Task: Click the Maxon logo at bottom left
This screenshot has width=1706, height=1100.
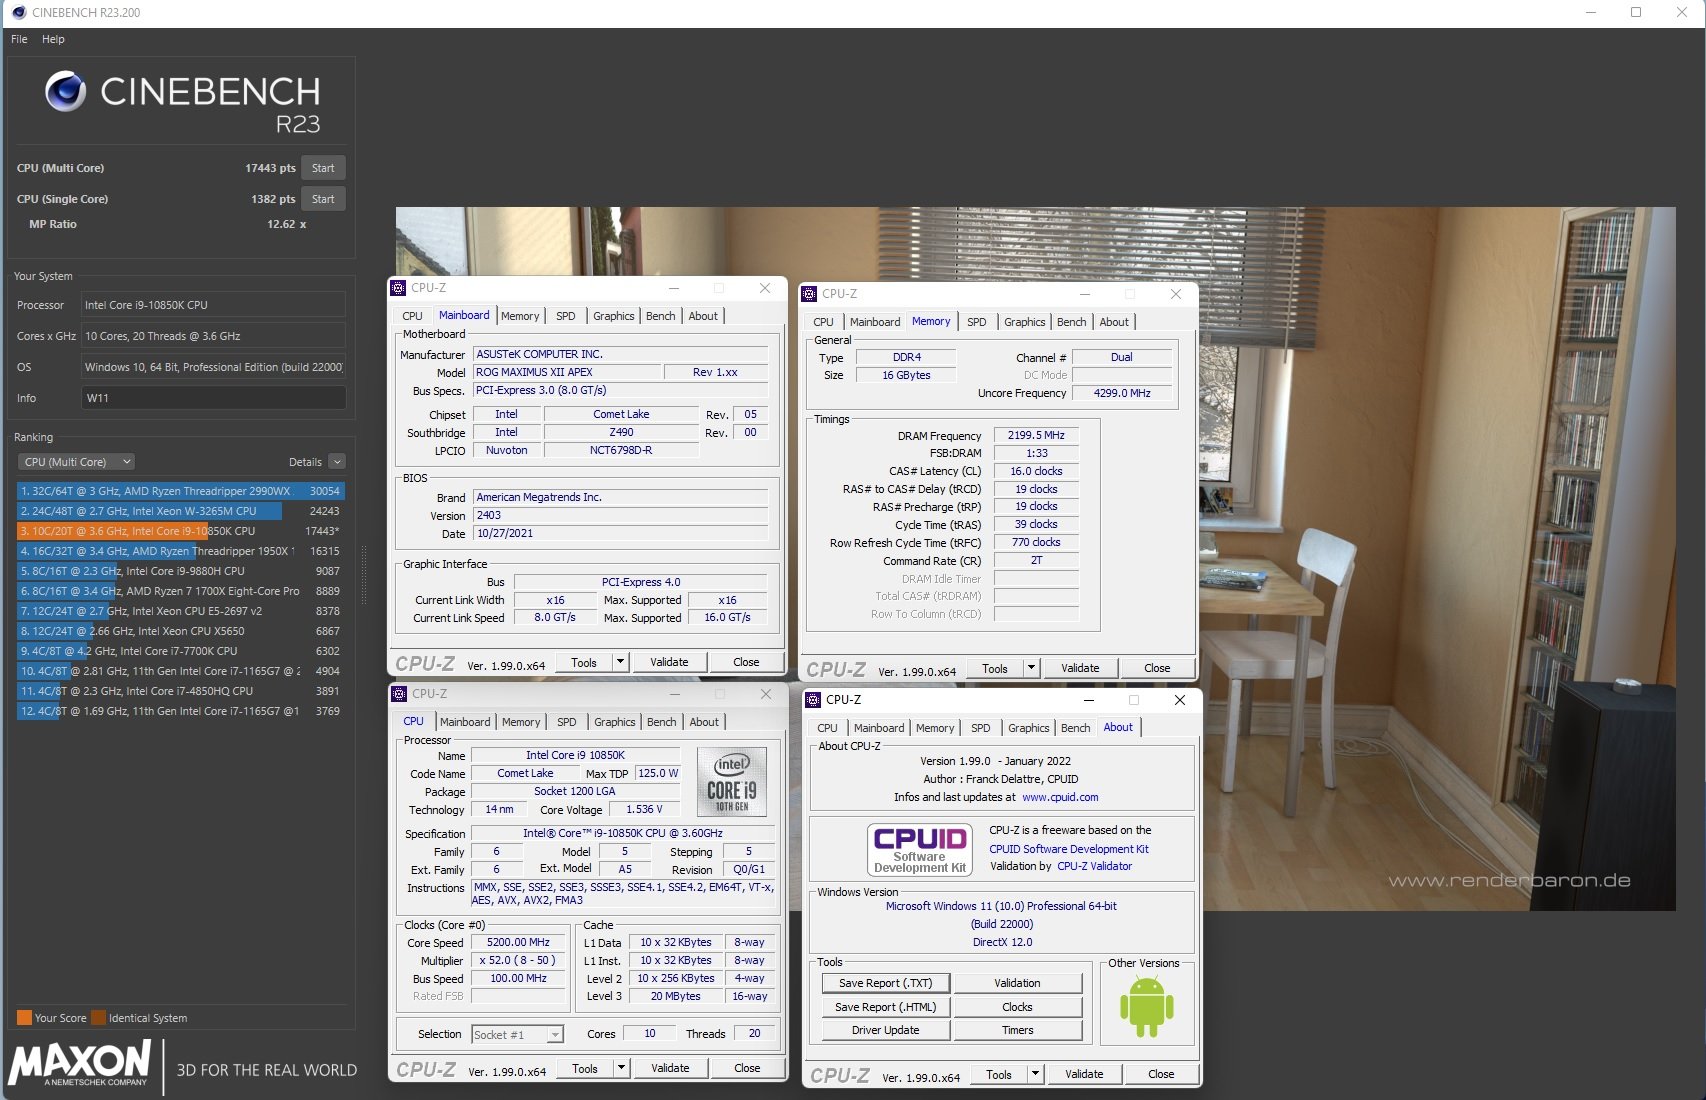Action: click(x=80, y=1063)
